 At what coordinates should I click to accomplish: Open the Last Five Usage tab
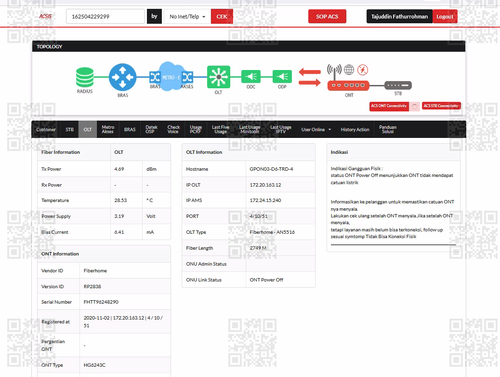[x=220, y=129]
